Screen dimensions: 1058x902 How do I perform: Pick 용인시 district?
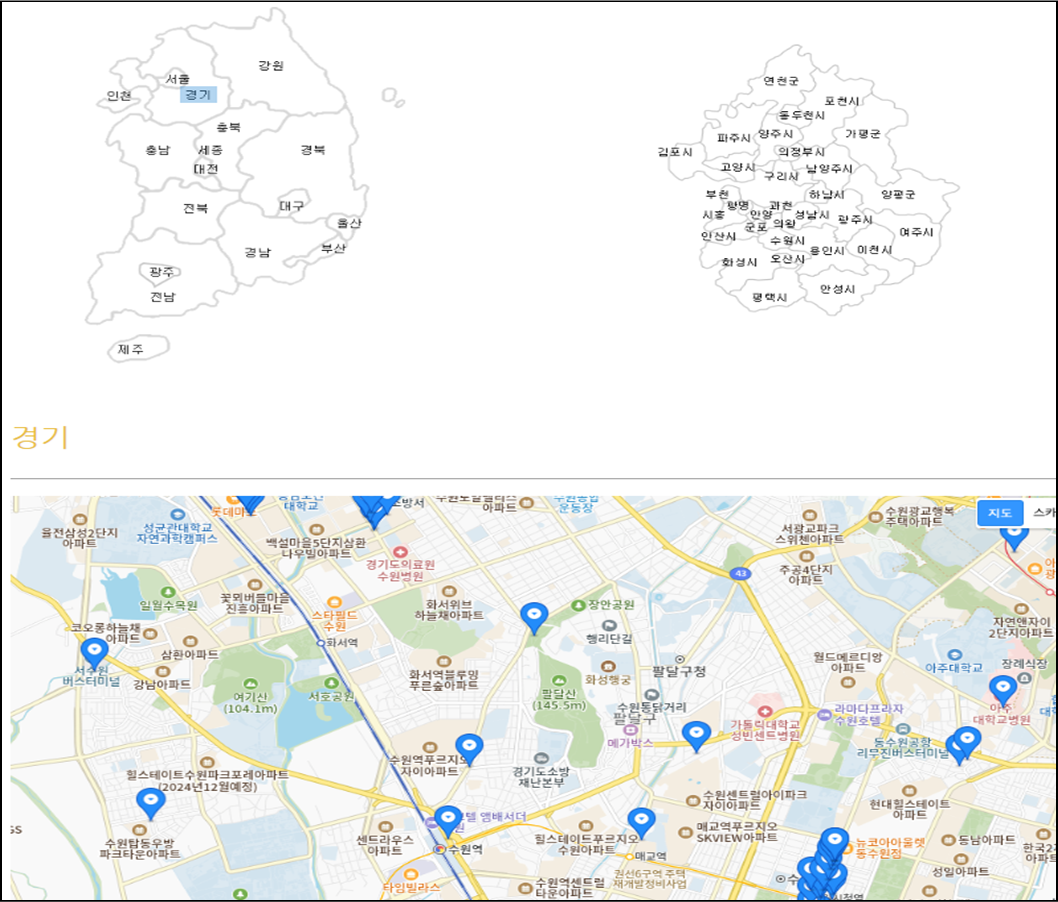(827, 251)
